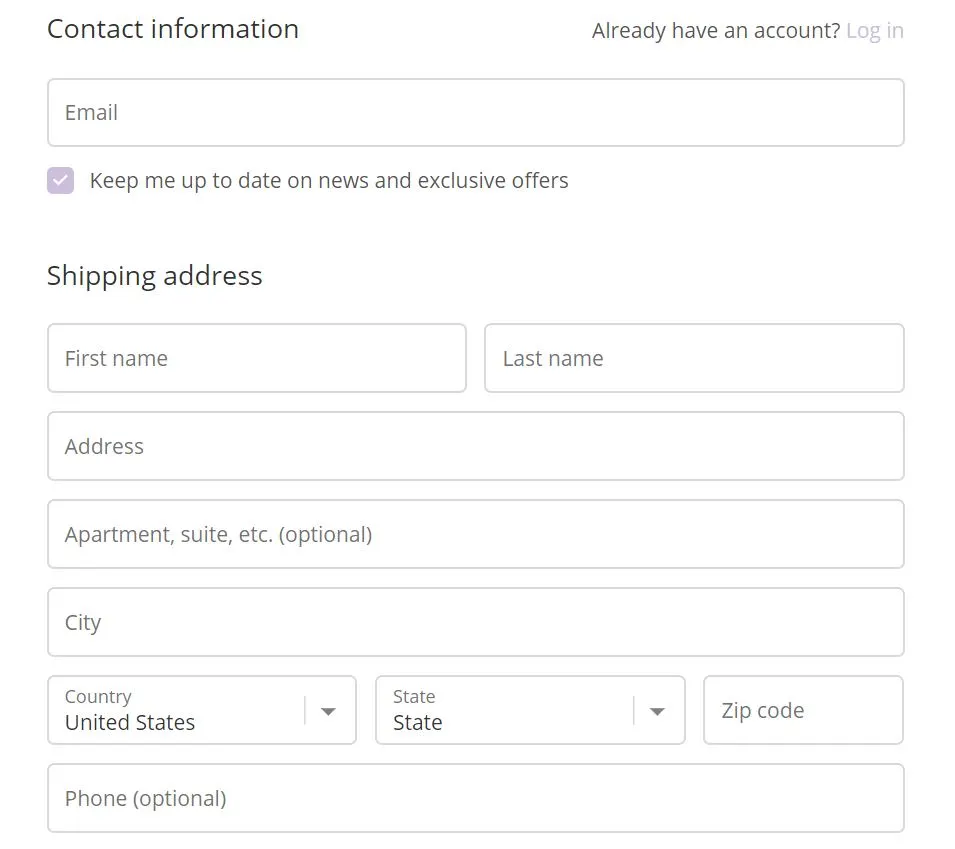Click into the Address field
This screenshot has width=955, height=849.
(x=475, y=446)
